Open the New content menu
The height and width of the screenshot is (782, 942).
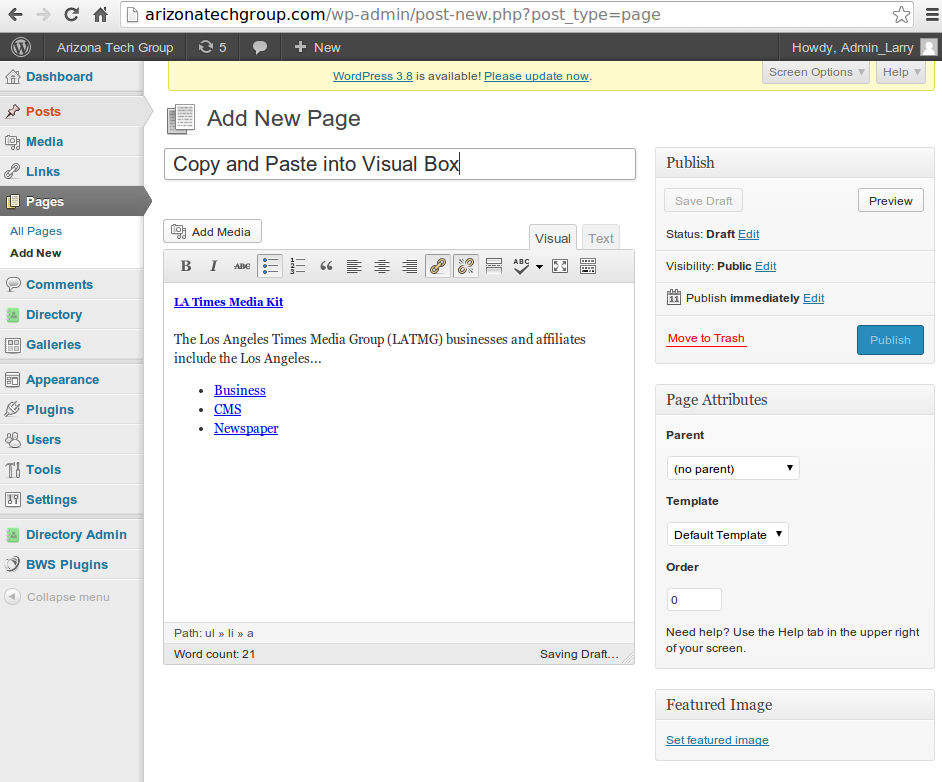click(x=317, y=47)
